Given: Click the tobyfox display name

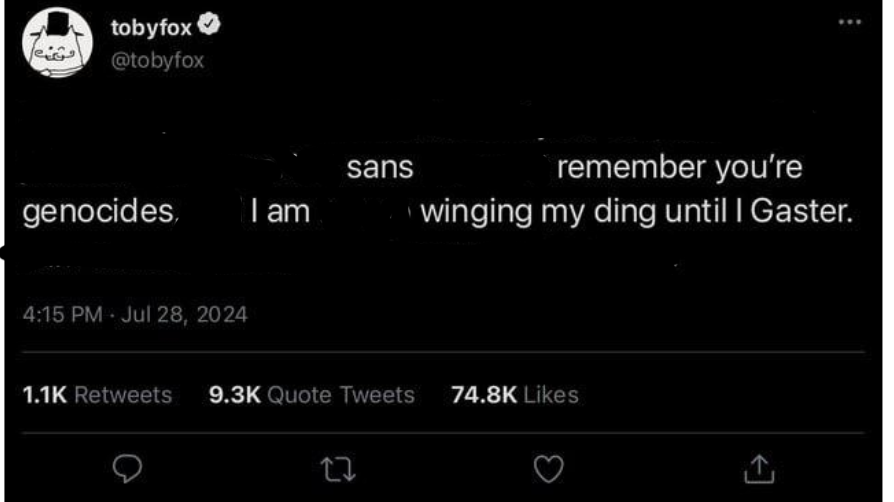Looking at the screenshot, I should click(x=150, y=28).
